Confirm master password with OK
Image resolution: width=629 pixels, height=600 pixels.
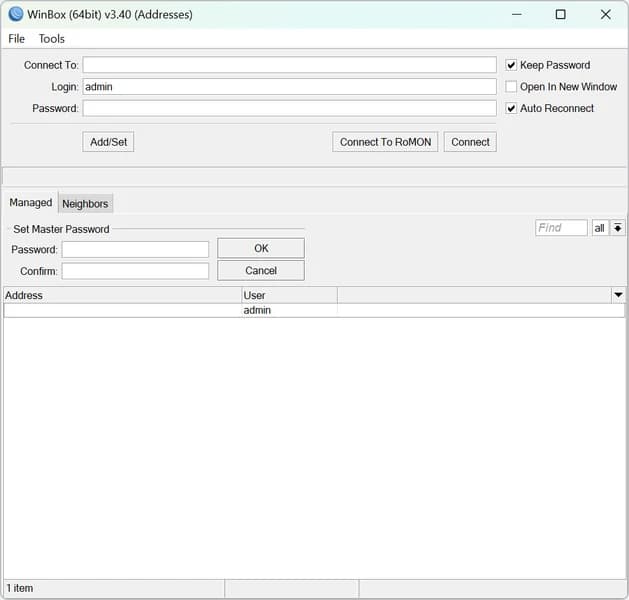coord(261,248)
